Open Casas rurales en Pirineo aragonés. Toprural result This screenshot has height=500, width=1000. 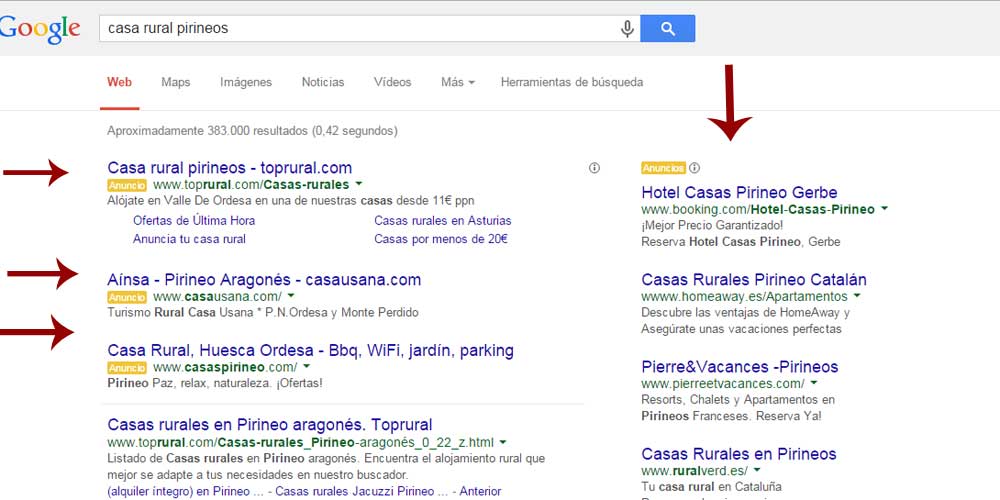click(x=270, y=425)
